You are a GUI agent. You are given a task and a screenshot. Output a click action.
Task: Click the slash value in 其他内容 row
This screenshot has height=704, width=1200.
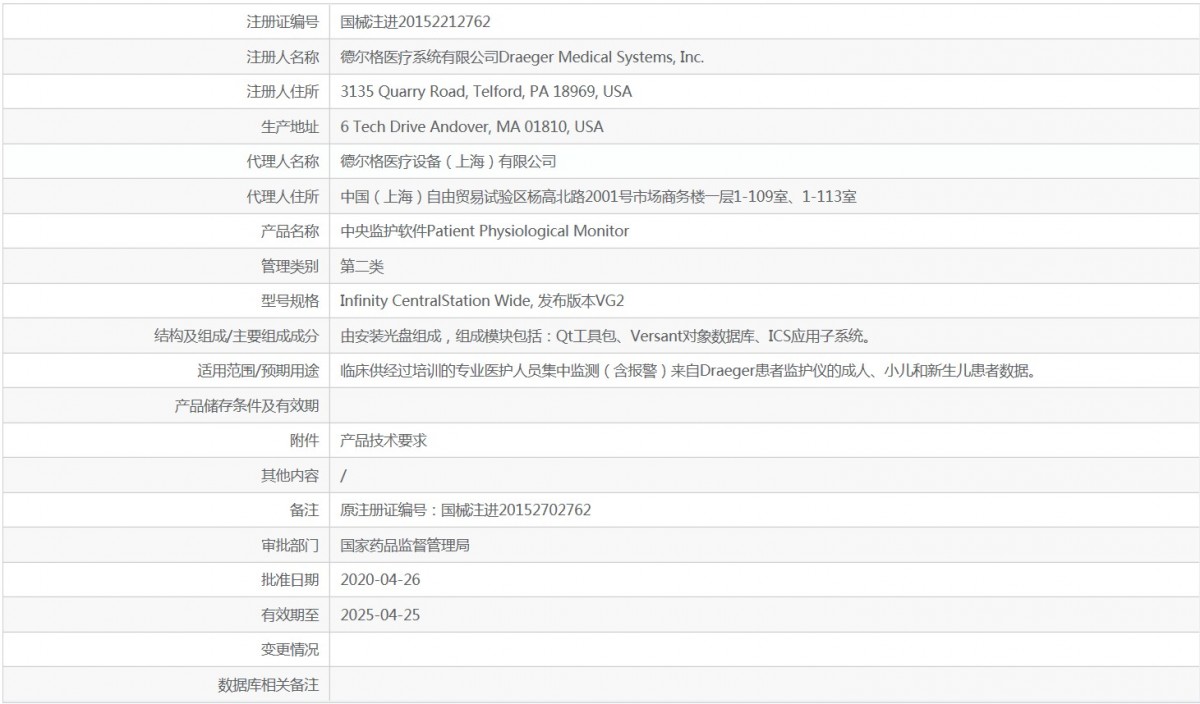coord(344,475)
